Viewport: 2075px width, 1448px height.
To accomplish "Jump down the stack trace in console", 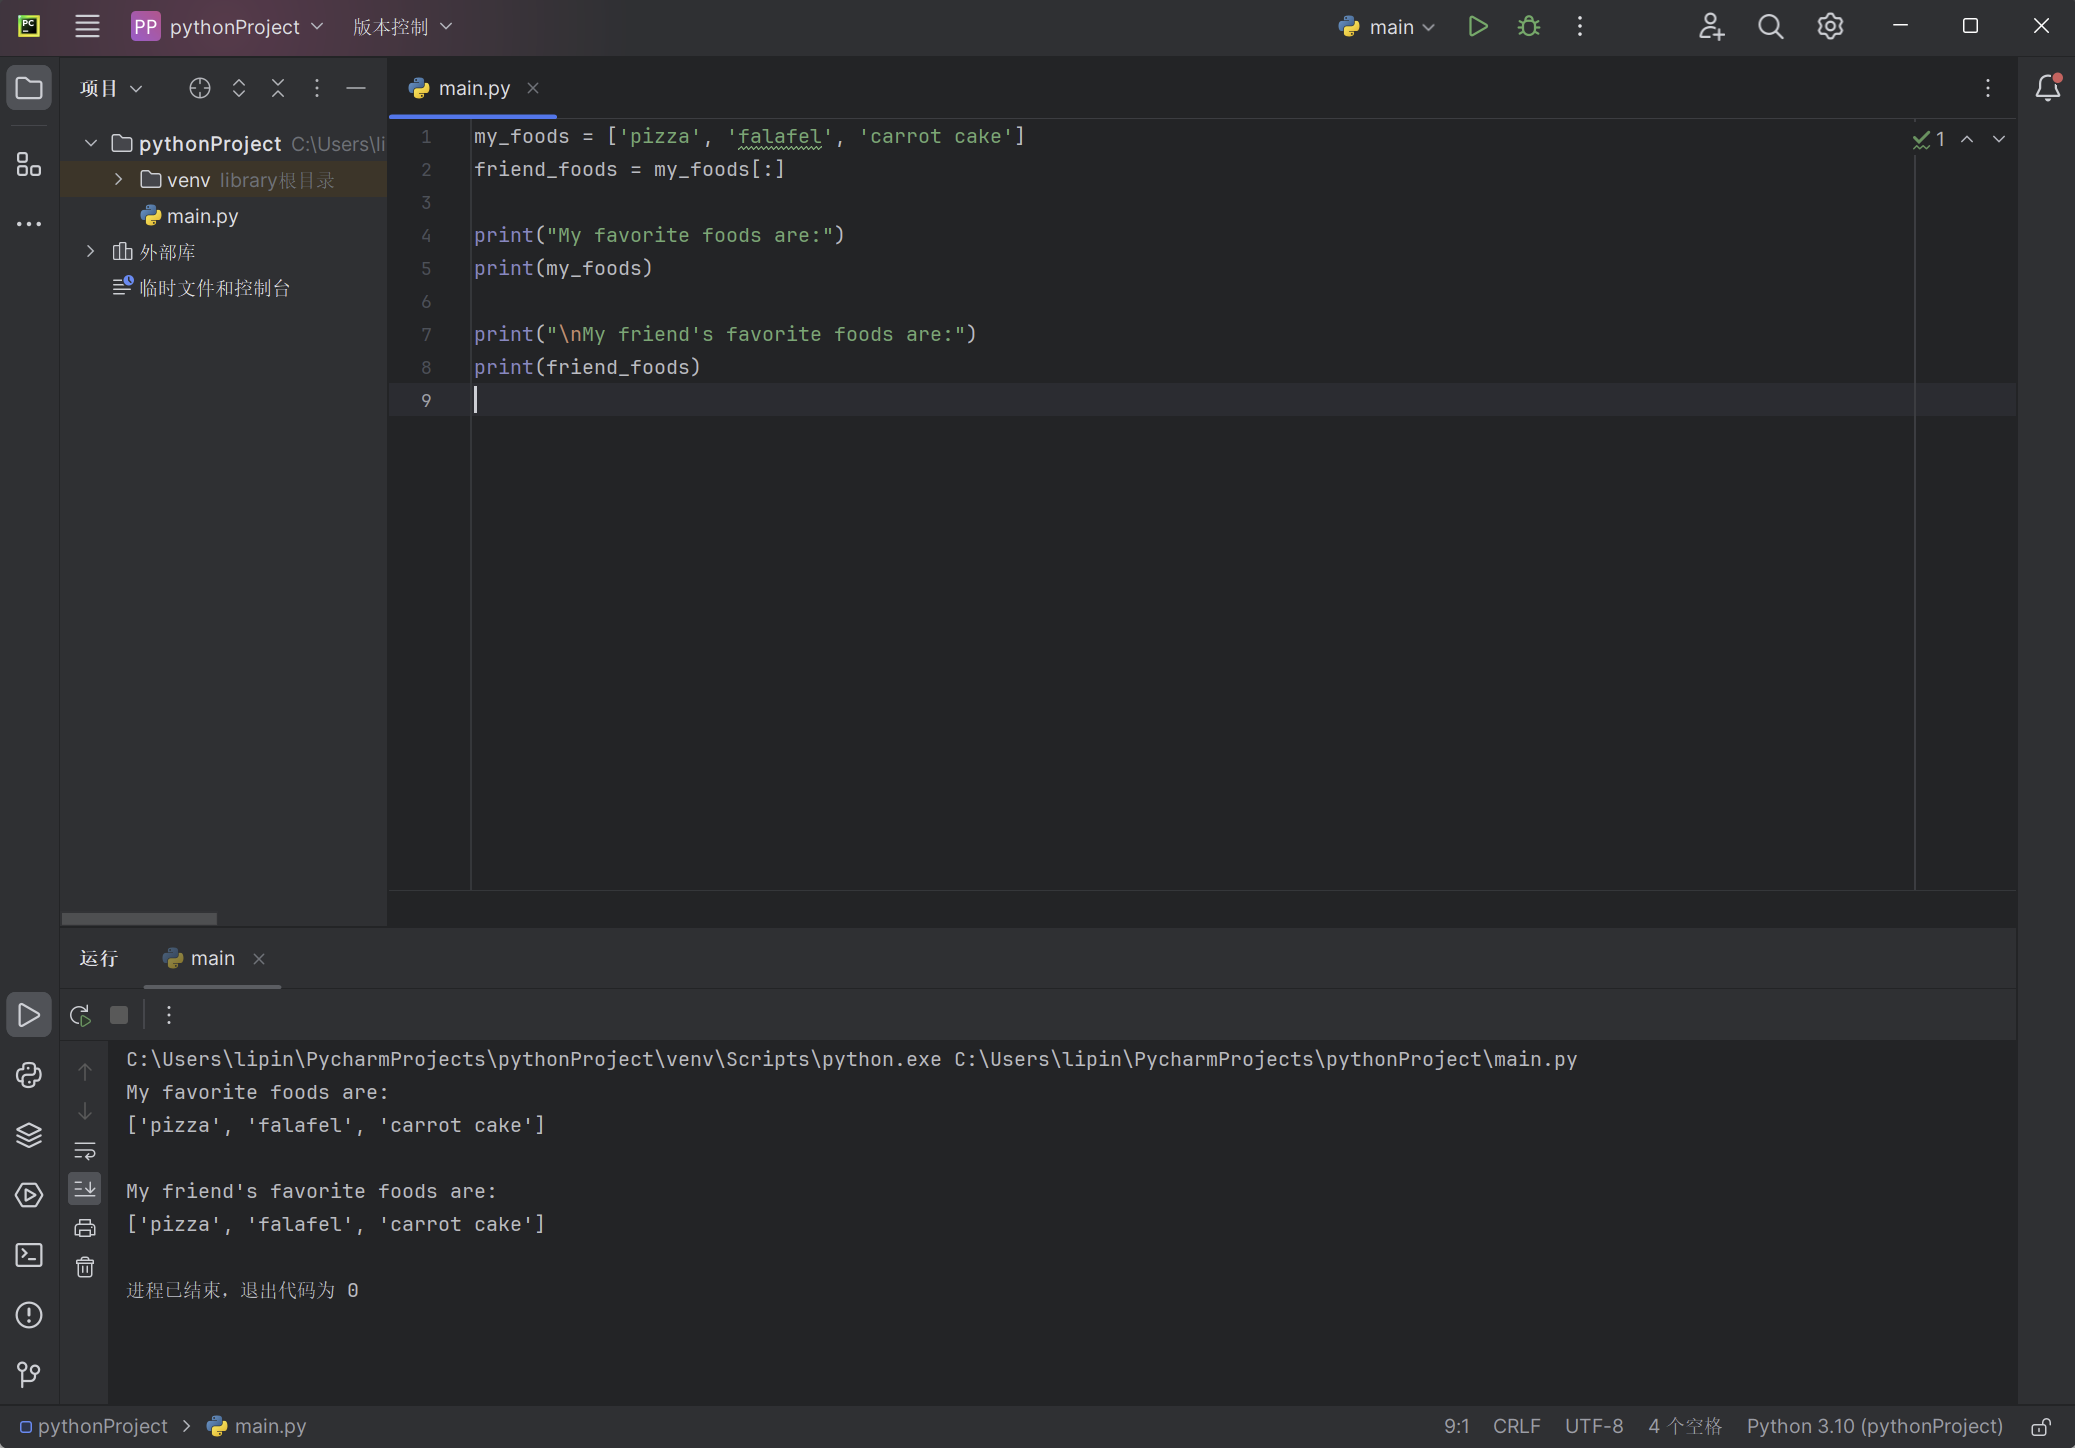I will tap(85, 1111).
